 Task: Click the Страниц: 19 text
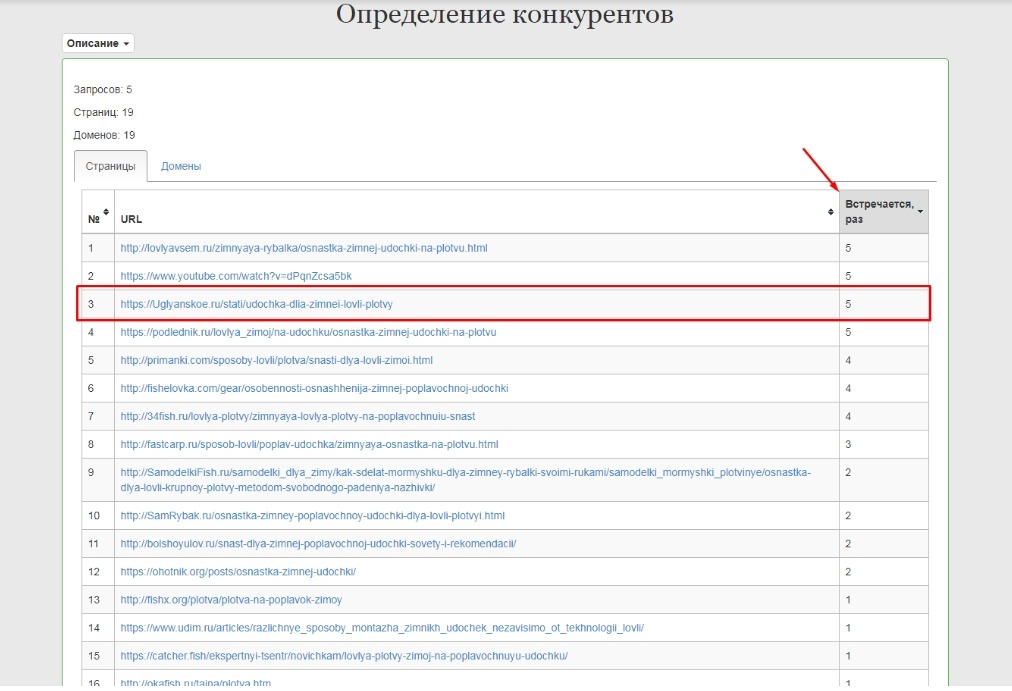pos(103,112)
